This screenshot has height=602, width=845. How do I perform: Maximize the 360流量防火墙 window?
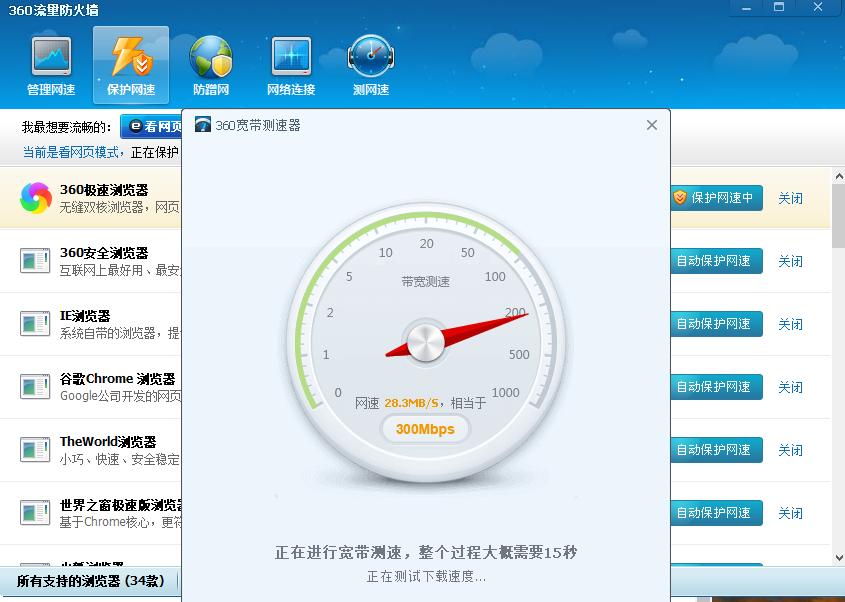779,8
